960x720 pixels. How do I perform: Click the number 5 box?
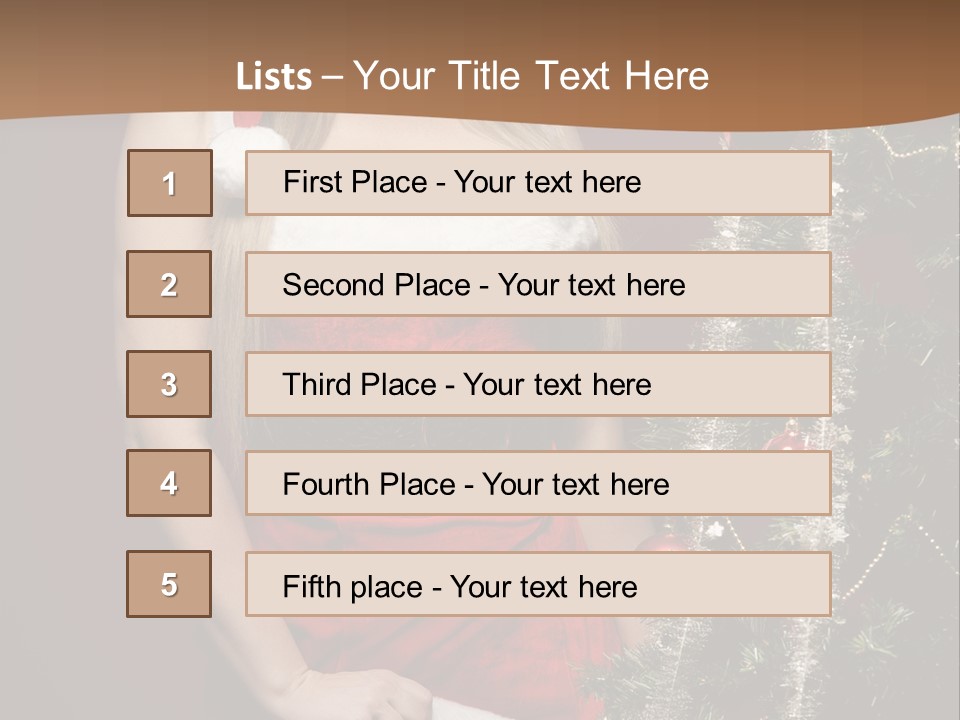click(169, 584)
